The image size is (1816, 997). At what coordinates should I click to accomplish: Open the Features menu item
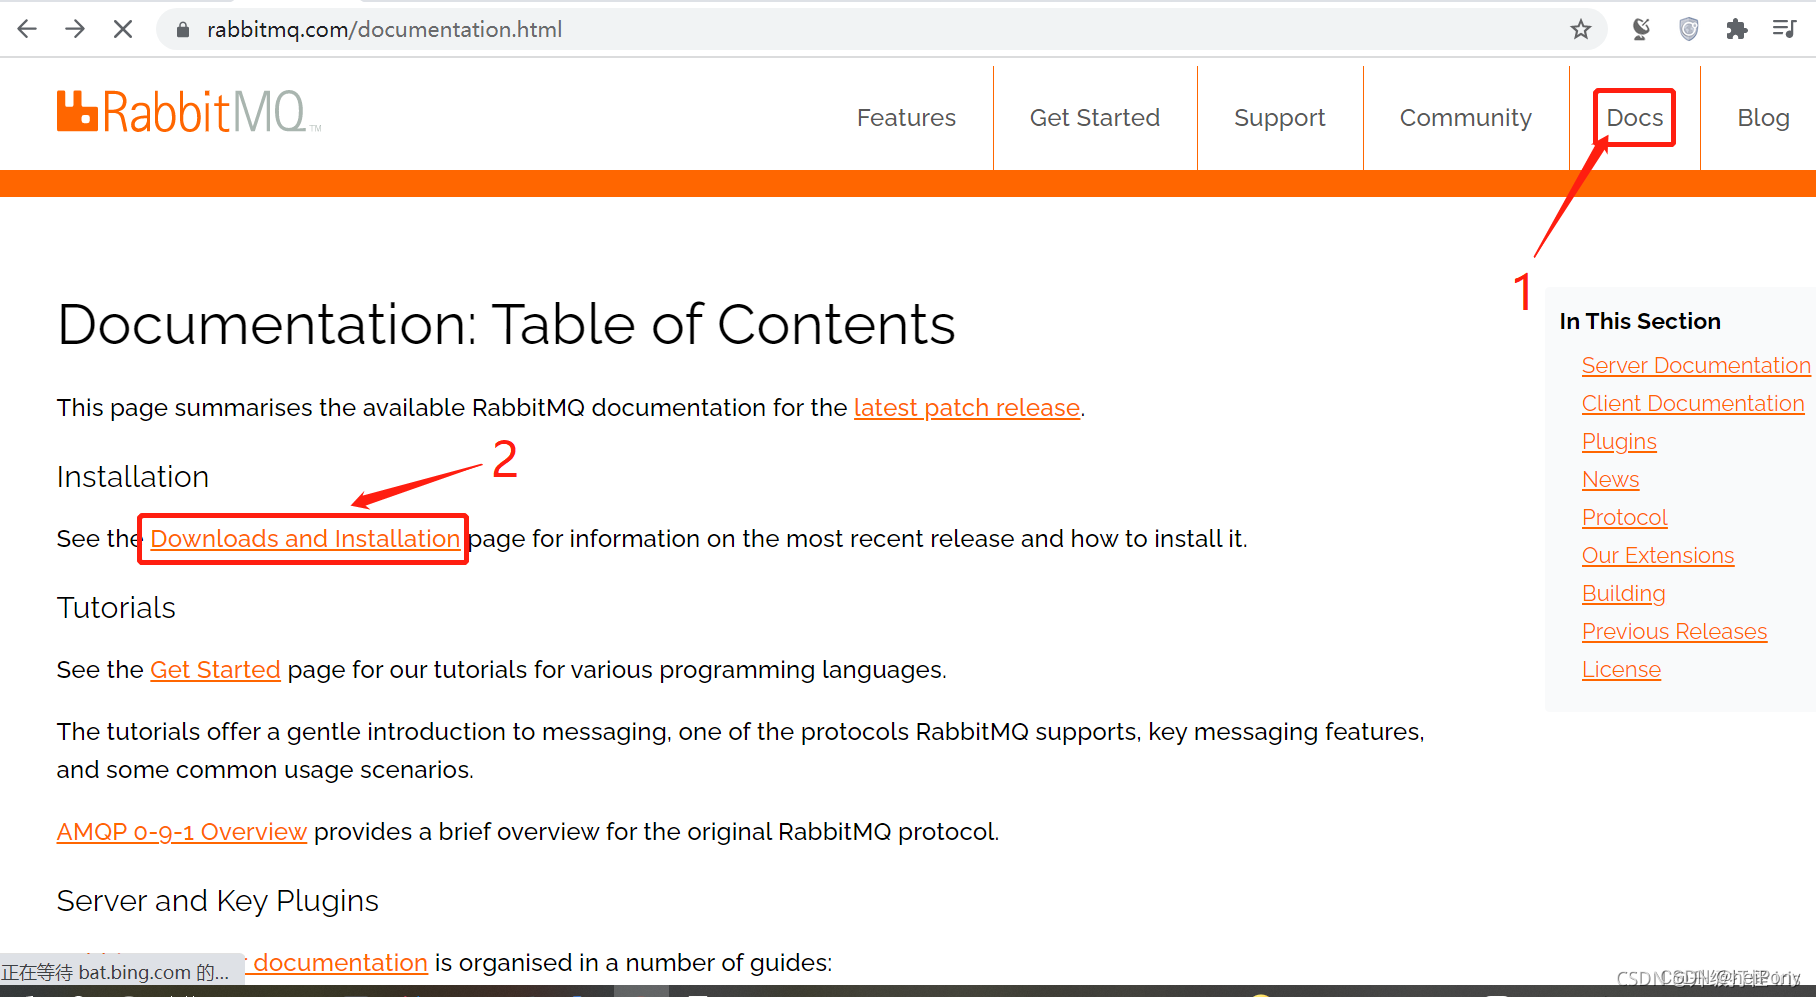click(x=906, y=118)
